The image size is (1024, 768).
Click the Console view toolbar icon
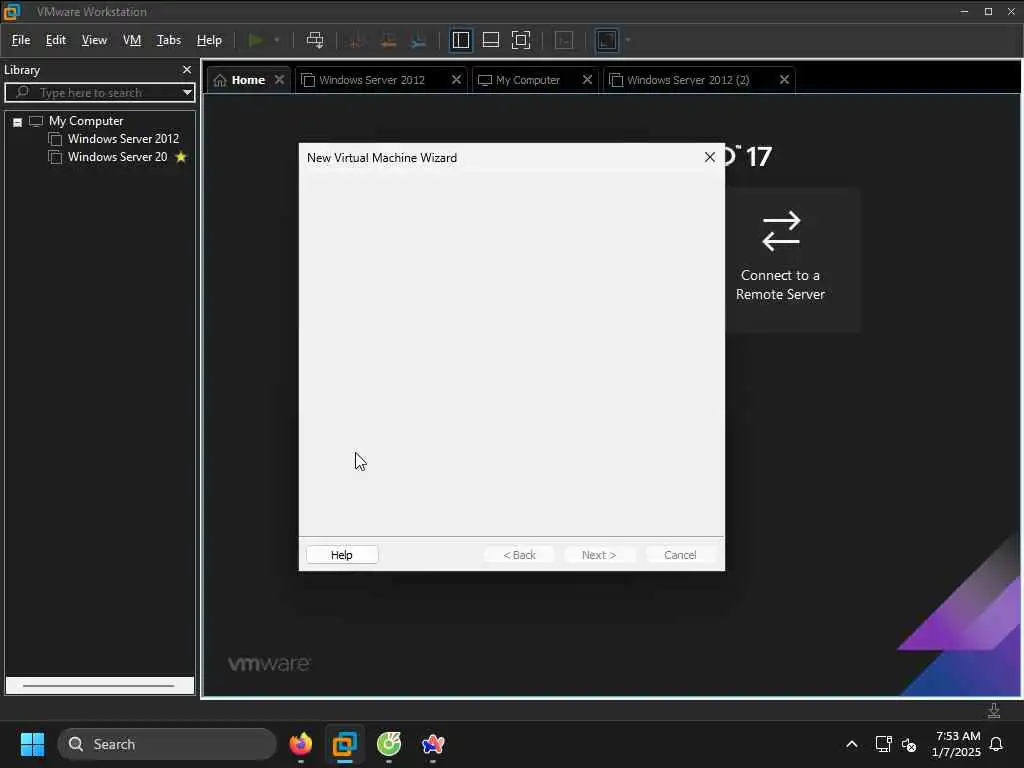coord(564,40)
